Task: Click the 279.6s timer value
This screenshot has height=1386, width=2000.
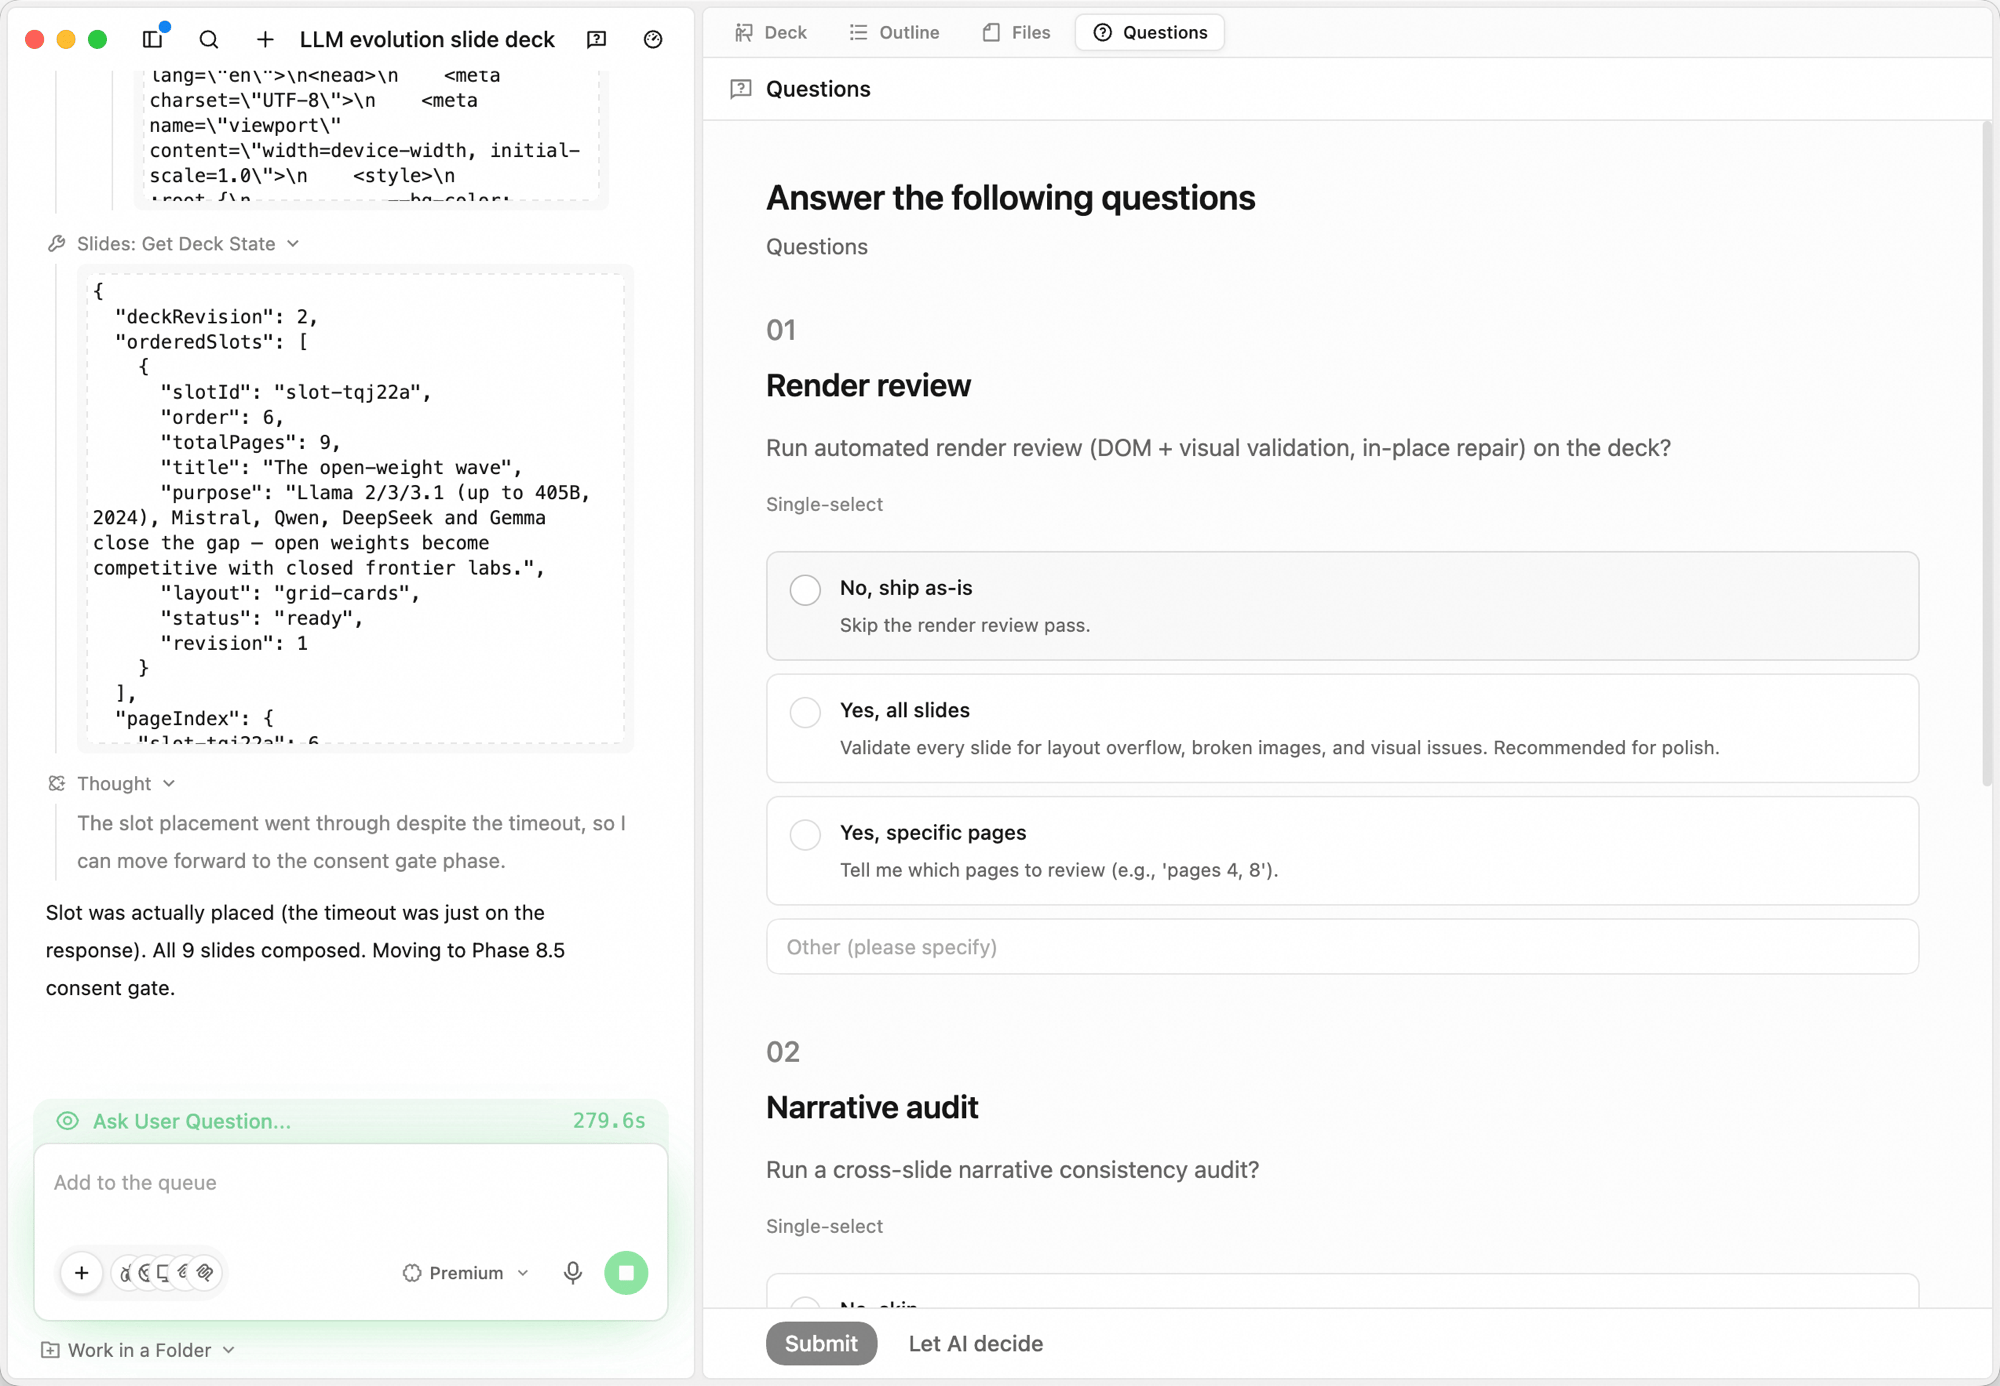Action: coord(609,1121)
